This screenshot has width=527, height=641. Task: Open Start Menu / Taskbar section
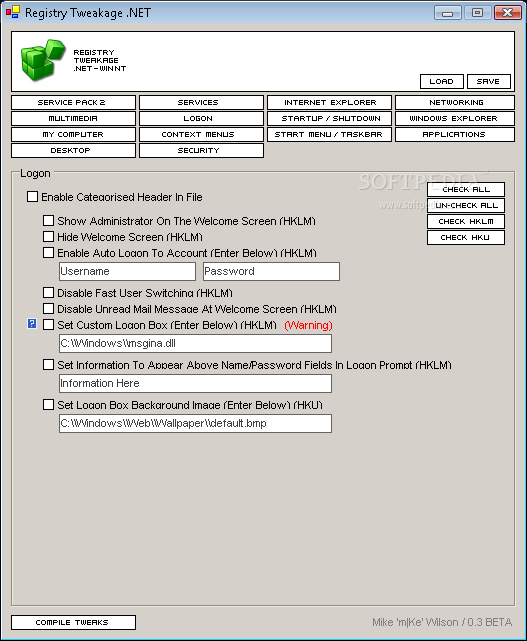pos(329,134)
